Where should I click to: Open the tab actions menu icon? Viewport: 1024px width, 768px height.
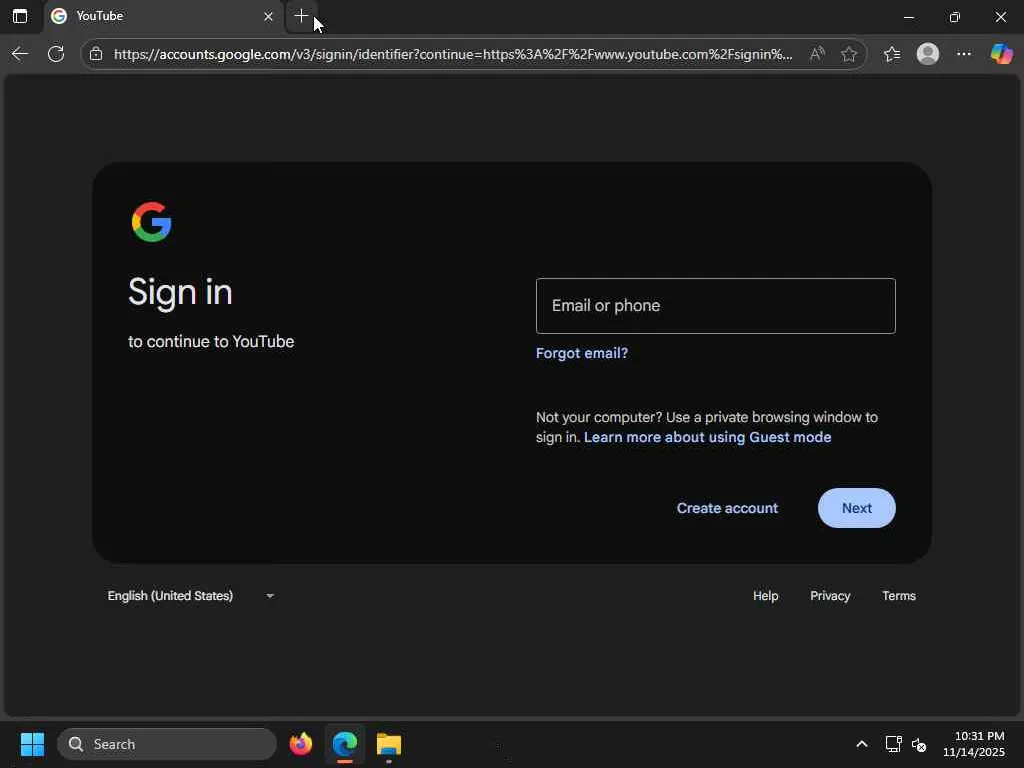[x=20, y=16]
